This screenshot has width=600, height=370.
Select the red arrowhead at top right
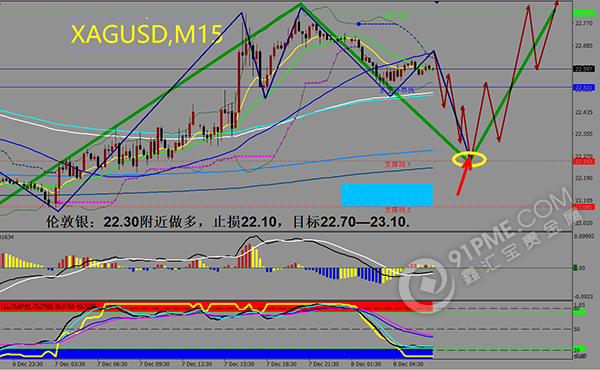click(556, 4)
